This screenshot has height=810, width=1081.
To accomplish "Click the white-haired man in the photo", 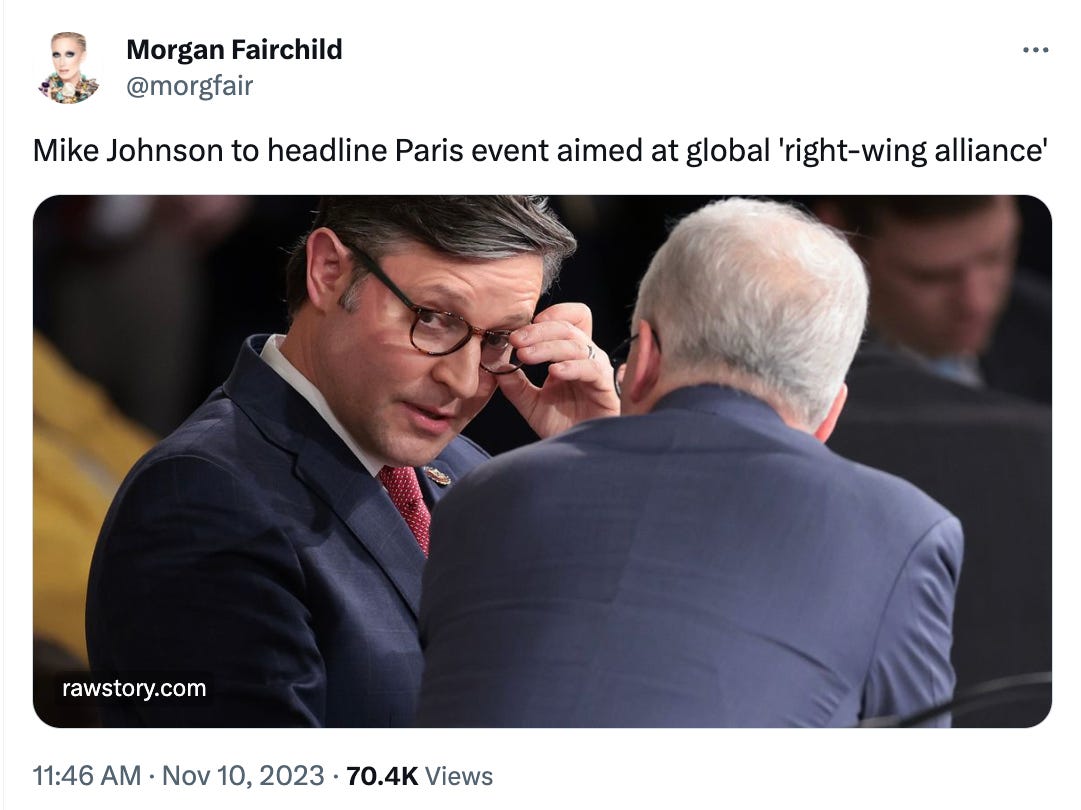I will pos(689,483).
